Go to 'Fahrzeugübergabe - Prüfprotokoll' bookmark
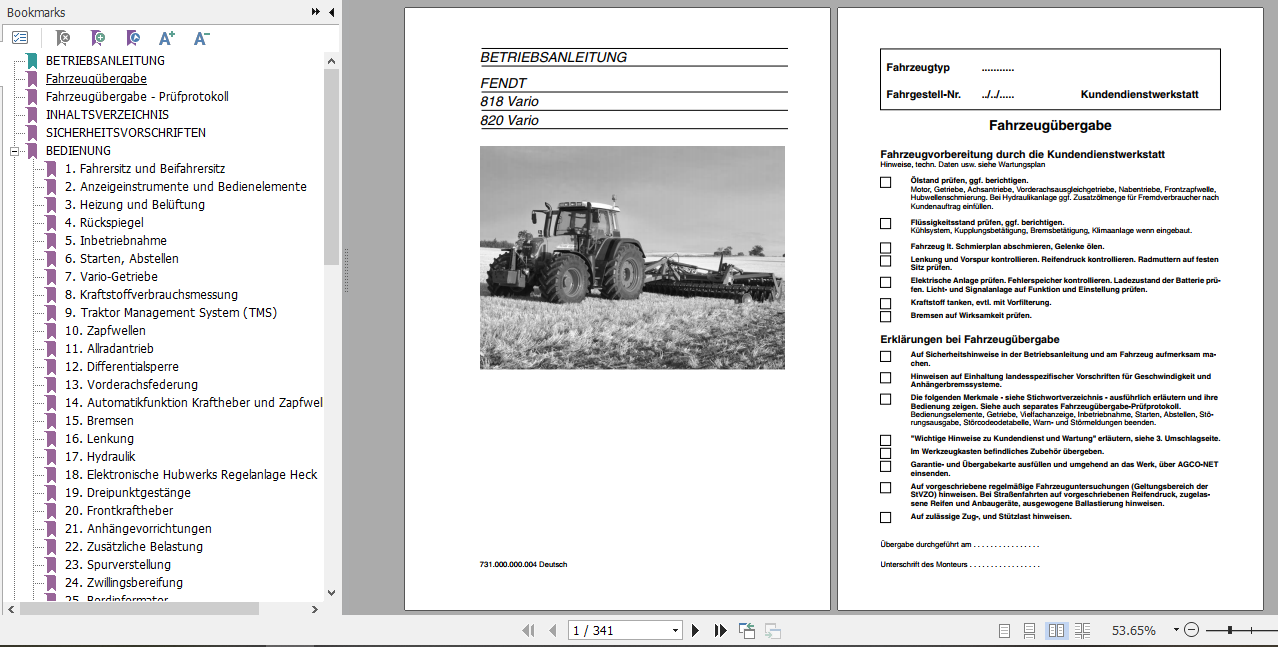This screenshot has height=647, width=1278. (137, 96)
